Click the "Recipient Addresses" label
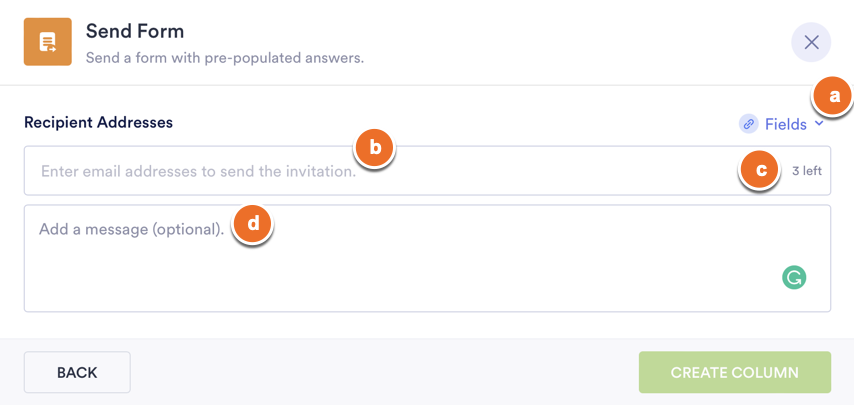Screen dimensions: 854x405 [98, 122]
